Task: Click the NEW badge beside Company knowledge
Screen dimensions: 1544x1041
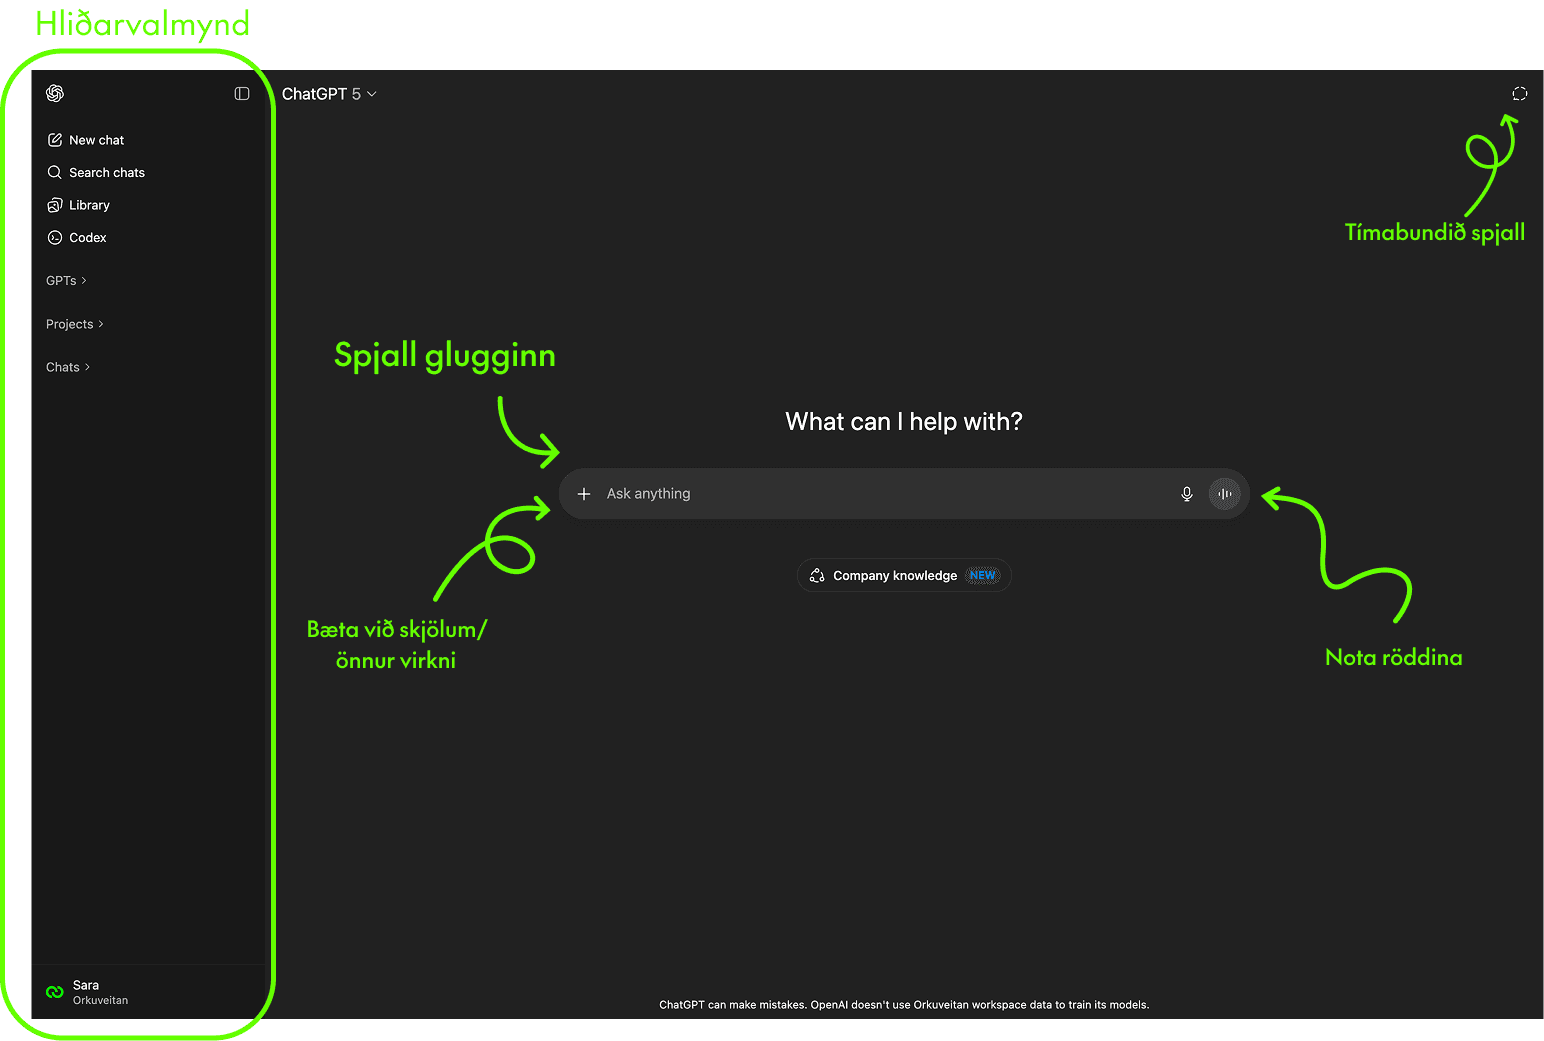Action: click(982, 576)
